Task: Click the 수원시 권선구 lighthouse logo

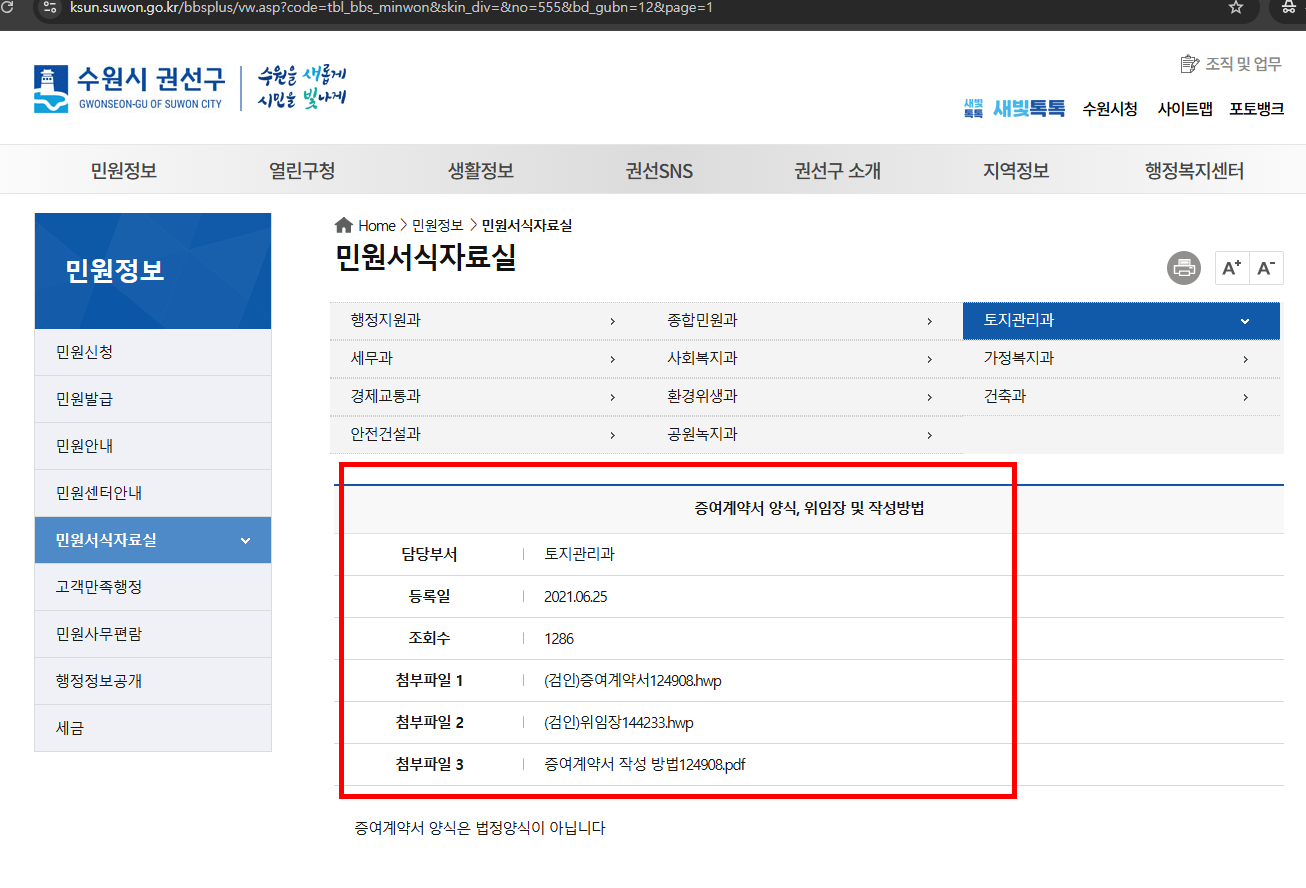Action: tap(47, 88)
